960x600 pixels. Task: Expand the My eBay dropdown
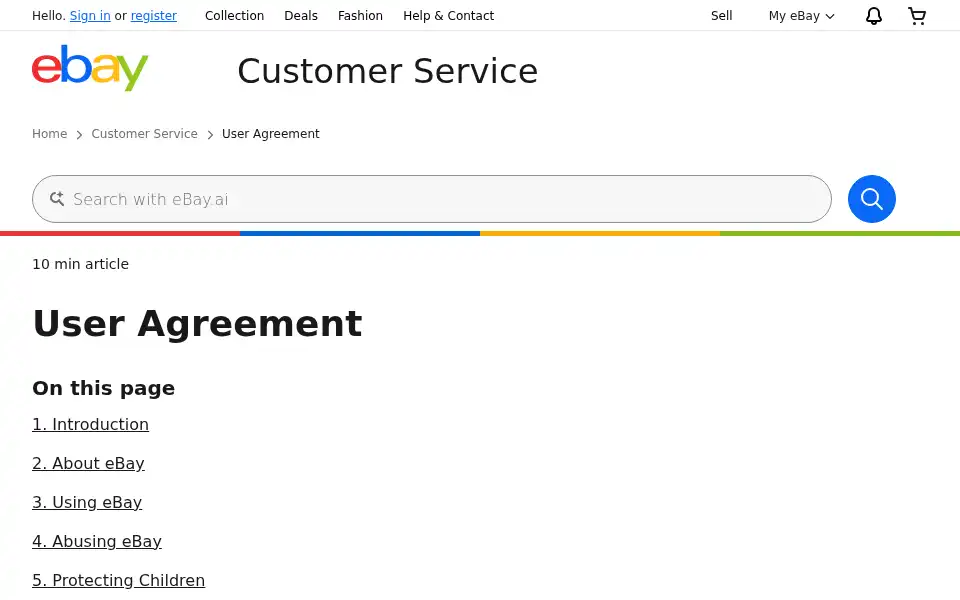tap(801, 16)
